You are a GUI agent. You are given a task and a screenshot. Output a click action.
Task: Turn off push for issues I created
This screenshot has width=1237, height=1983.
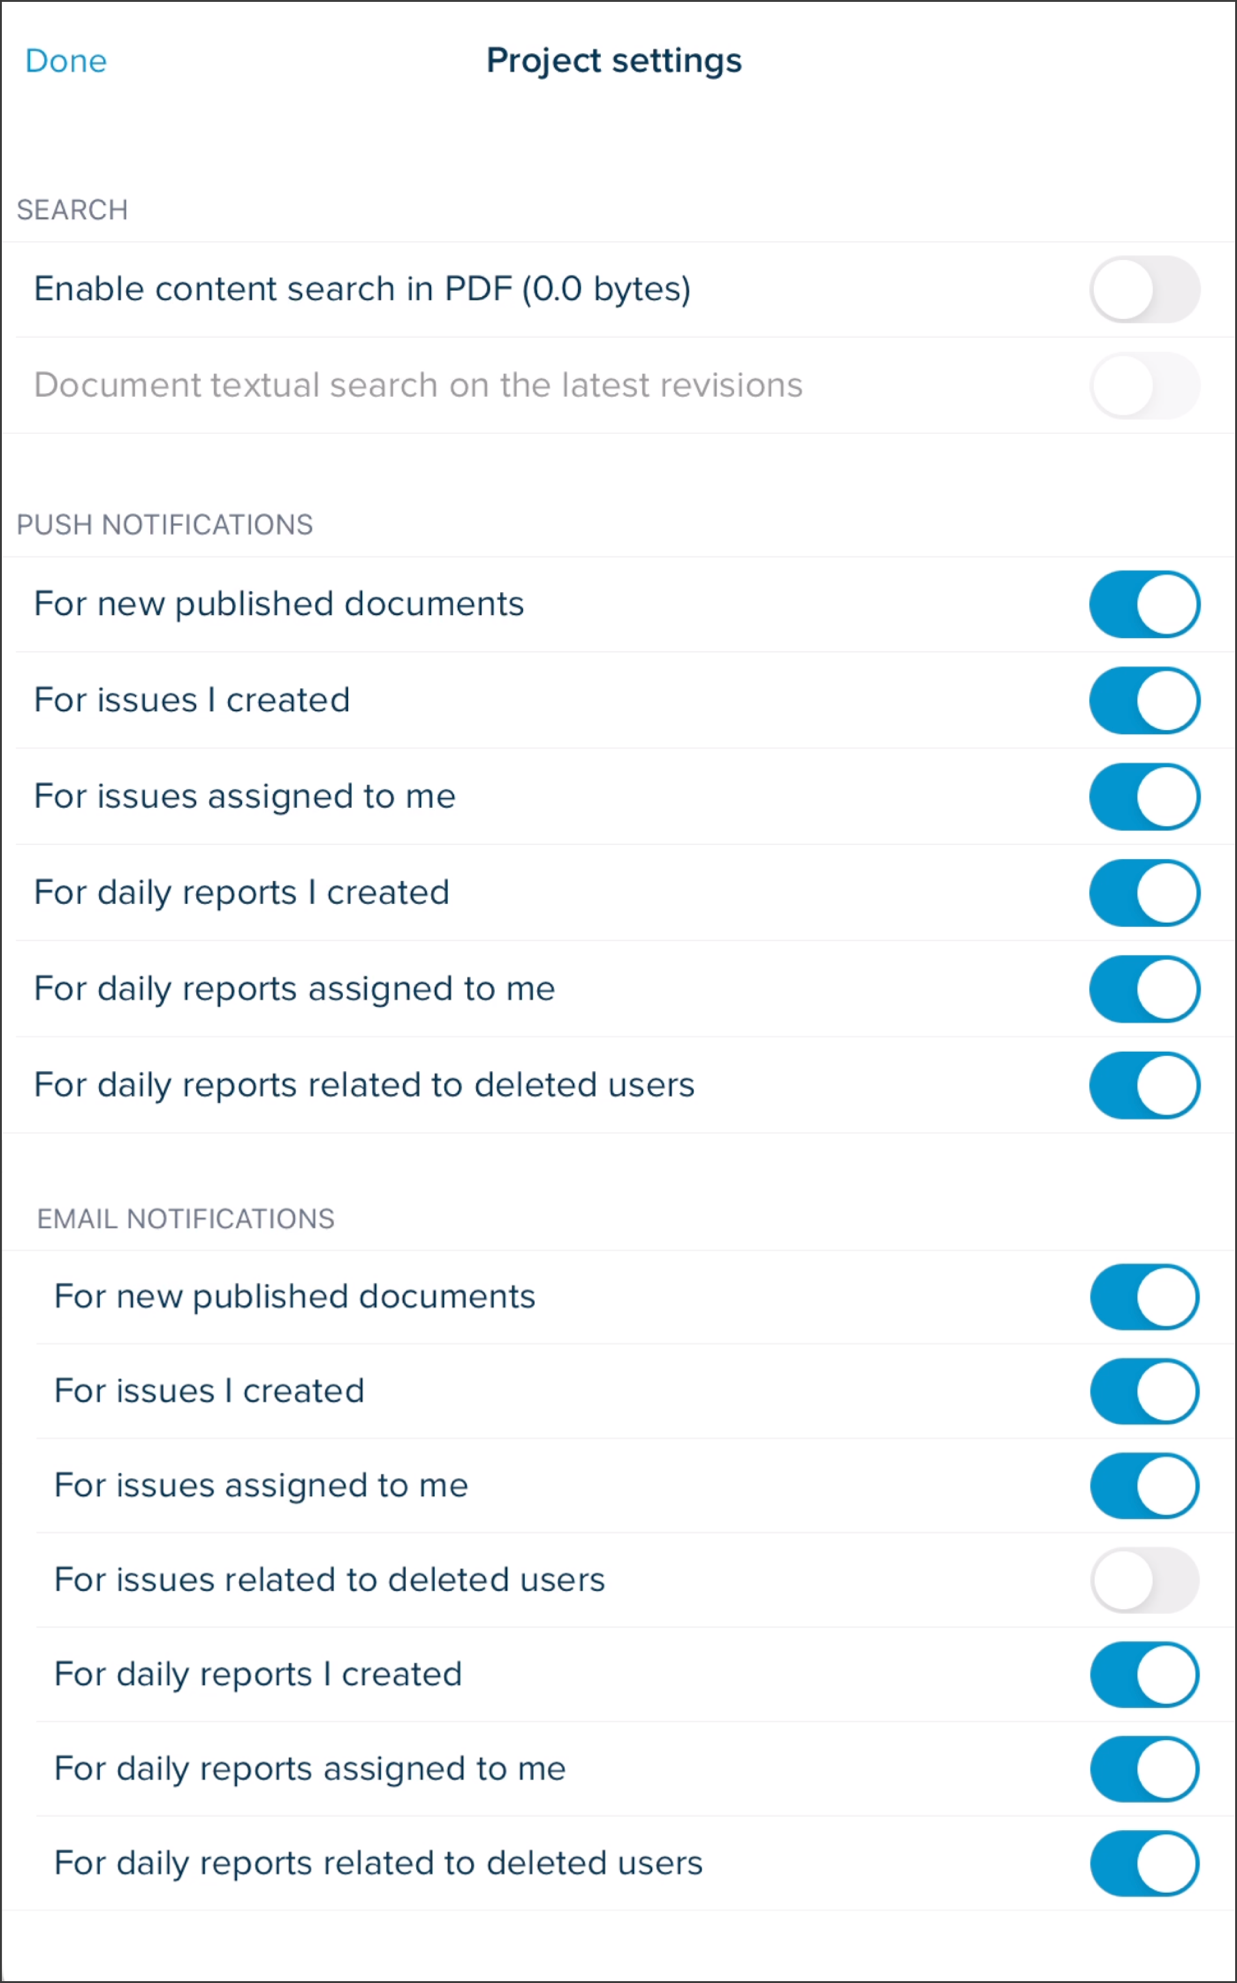(x=1145, y=700)
